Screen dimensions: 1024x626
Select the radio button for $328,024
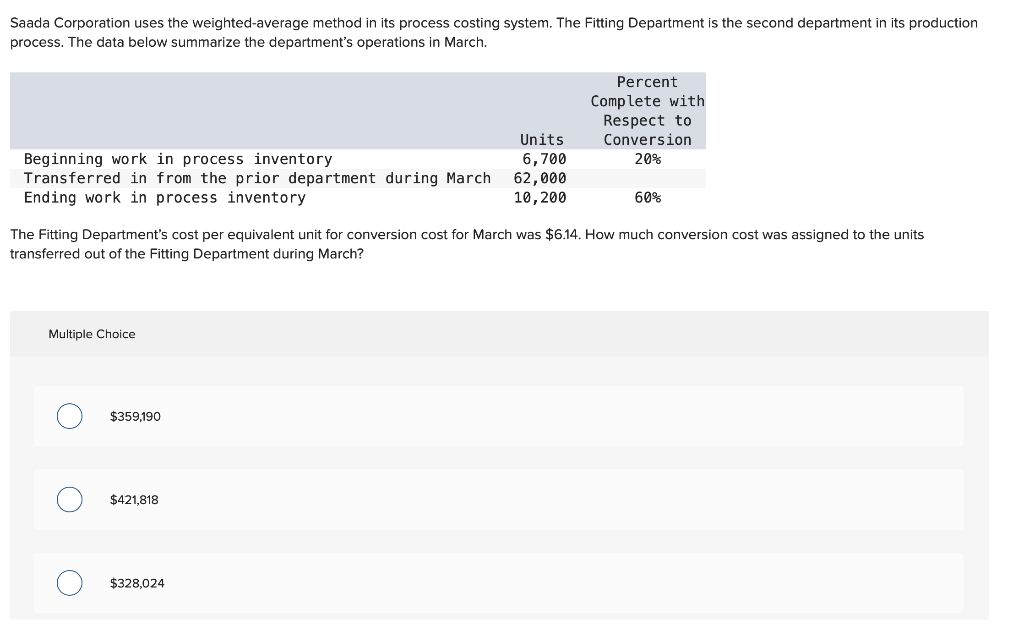click(69, 583)
